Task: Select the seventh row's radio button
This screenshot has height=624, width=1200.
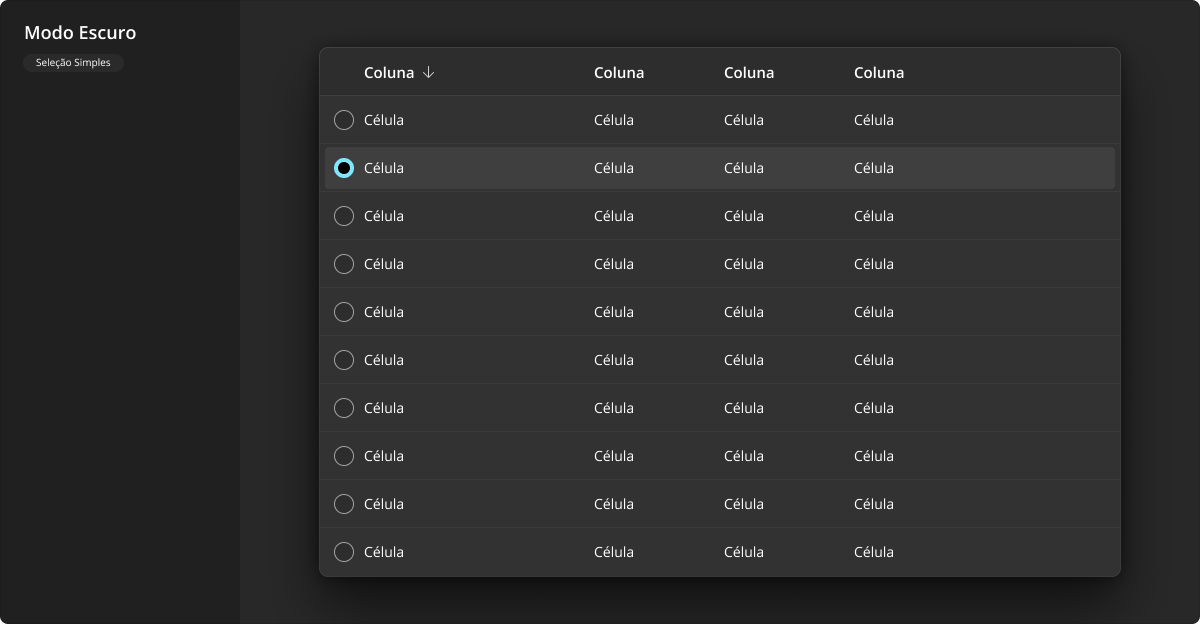Action: click(x=344, y=408)
